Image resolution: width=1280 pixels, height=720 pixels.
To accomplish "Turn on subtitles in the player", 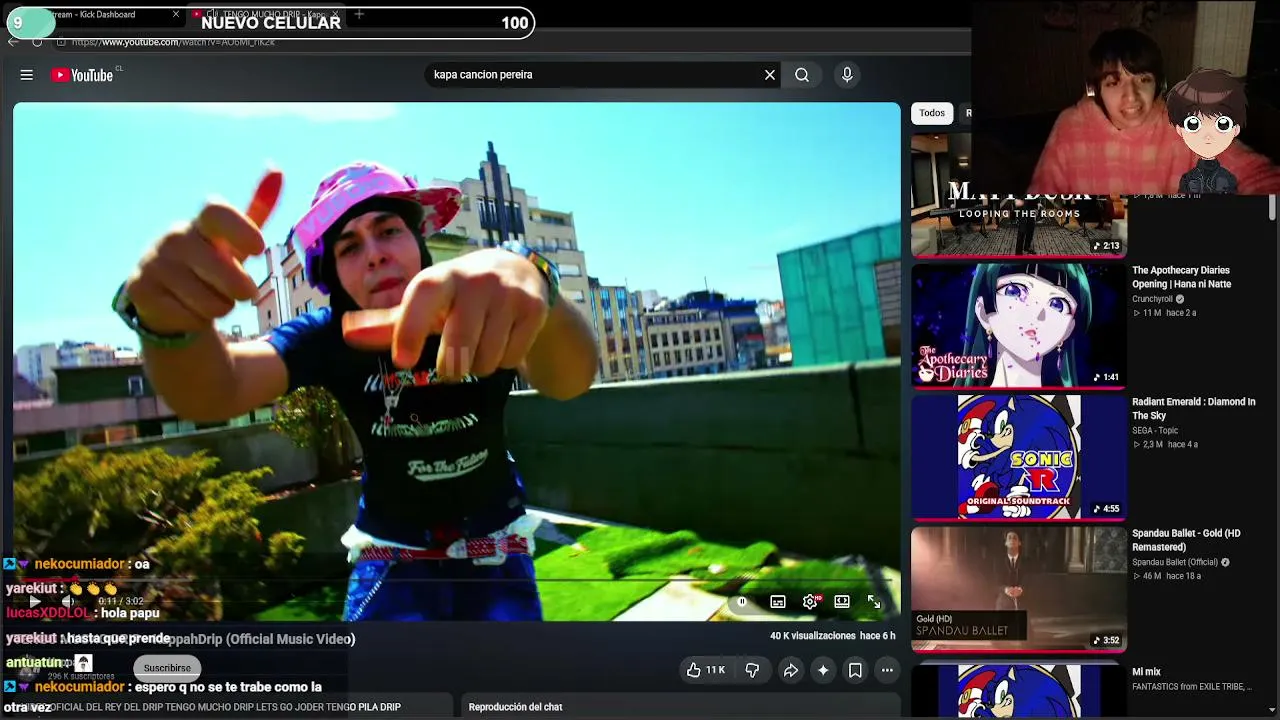I will tap(778, 602).
